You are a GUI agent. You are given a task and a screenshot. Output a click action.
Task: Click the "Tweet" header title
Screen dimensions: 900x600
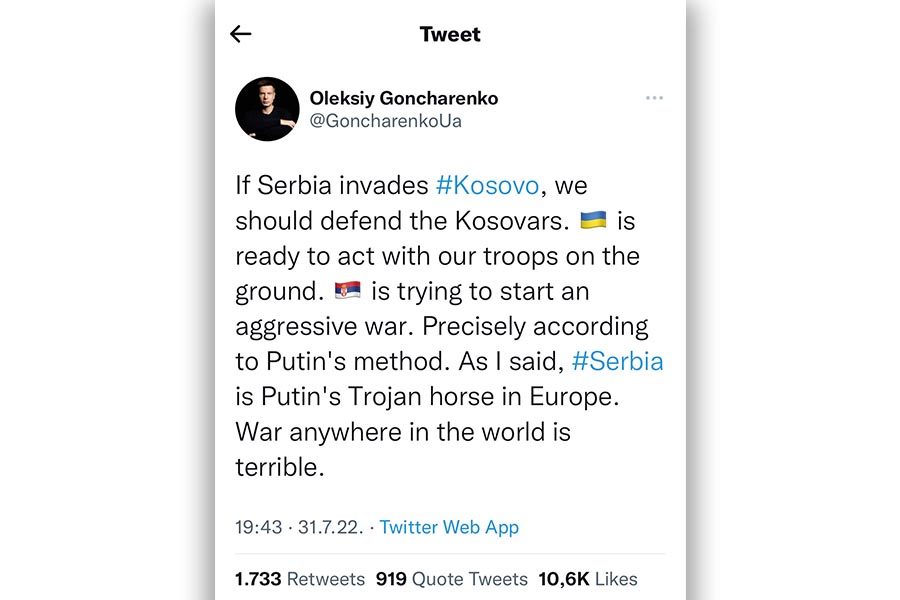450,34
